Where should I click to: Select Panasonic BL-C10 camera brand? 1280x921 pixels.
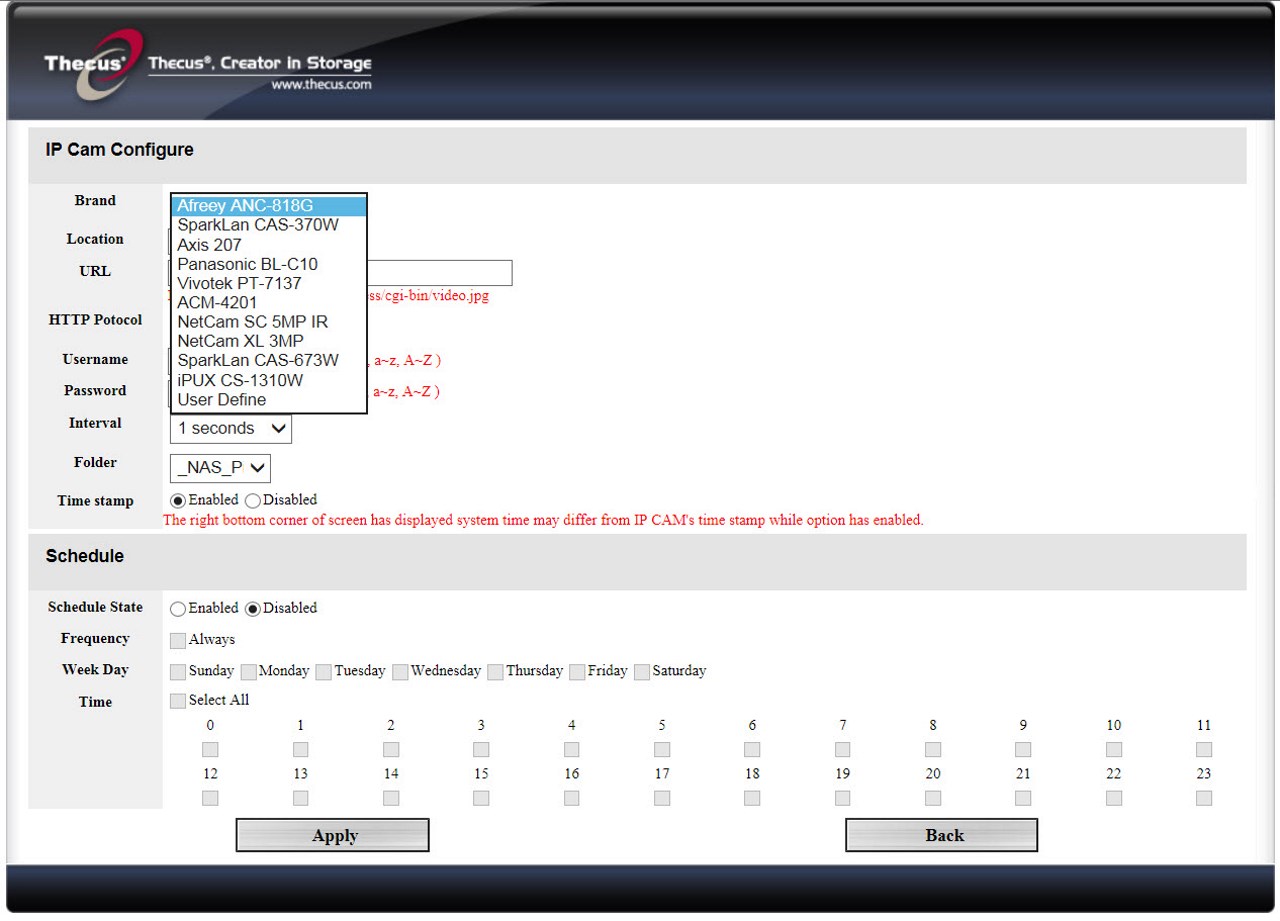tap(269, 264)
